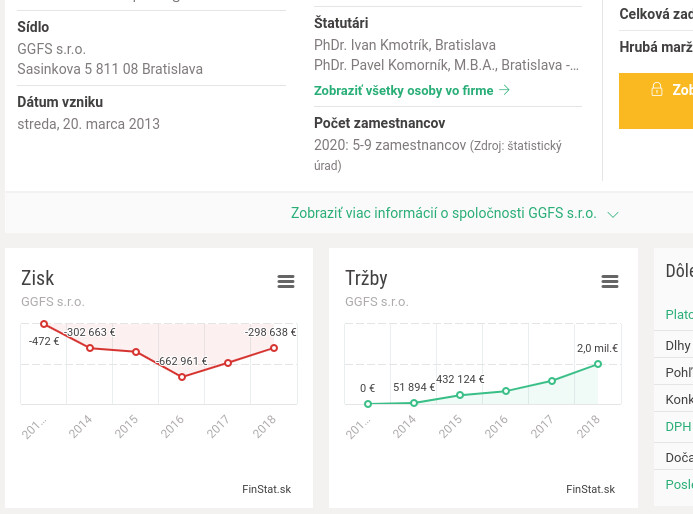This screenshot has width=693, height=514.
Task: Open the Tržby chart hamburger menu
Action: (x=610, y=282)
